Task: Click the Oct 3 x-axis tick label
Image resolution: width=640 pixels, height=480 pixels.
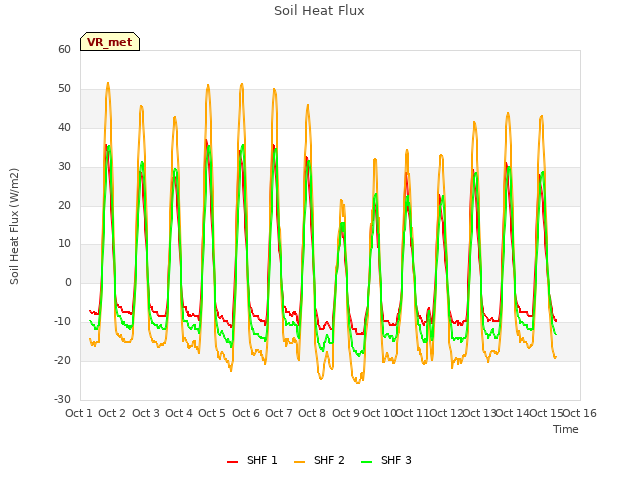Action: click(x=146, y=413)
